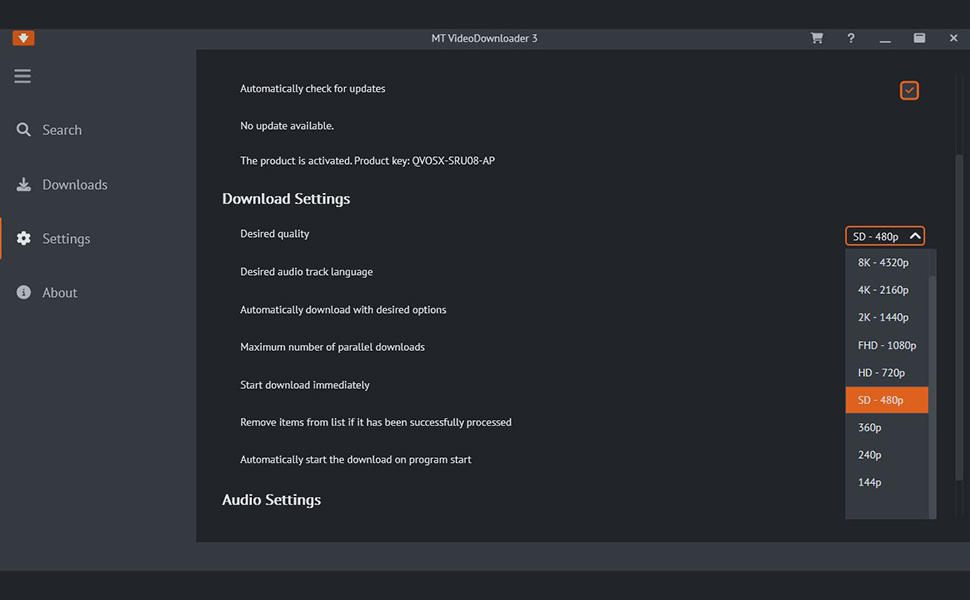The image size is (970, 600).
Task: Pick 240p quality option
Action: click(x=886, y=455)
